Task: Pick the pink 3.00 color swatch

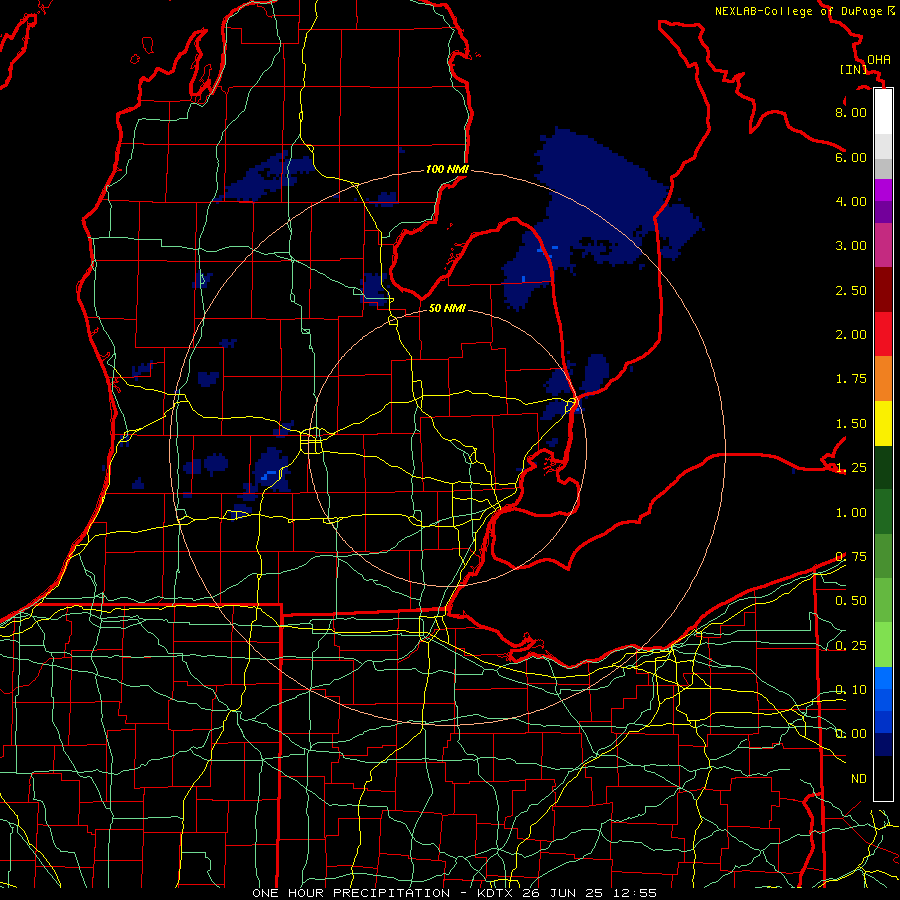Action: [883, 245]
